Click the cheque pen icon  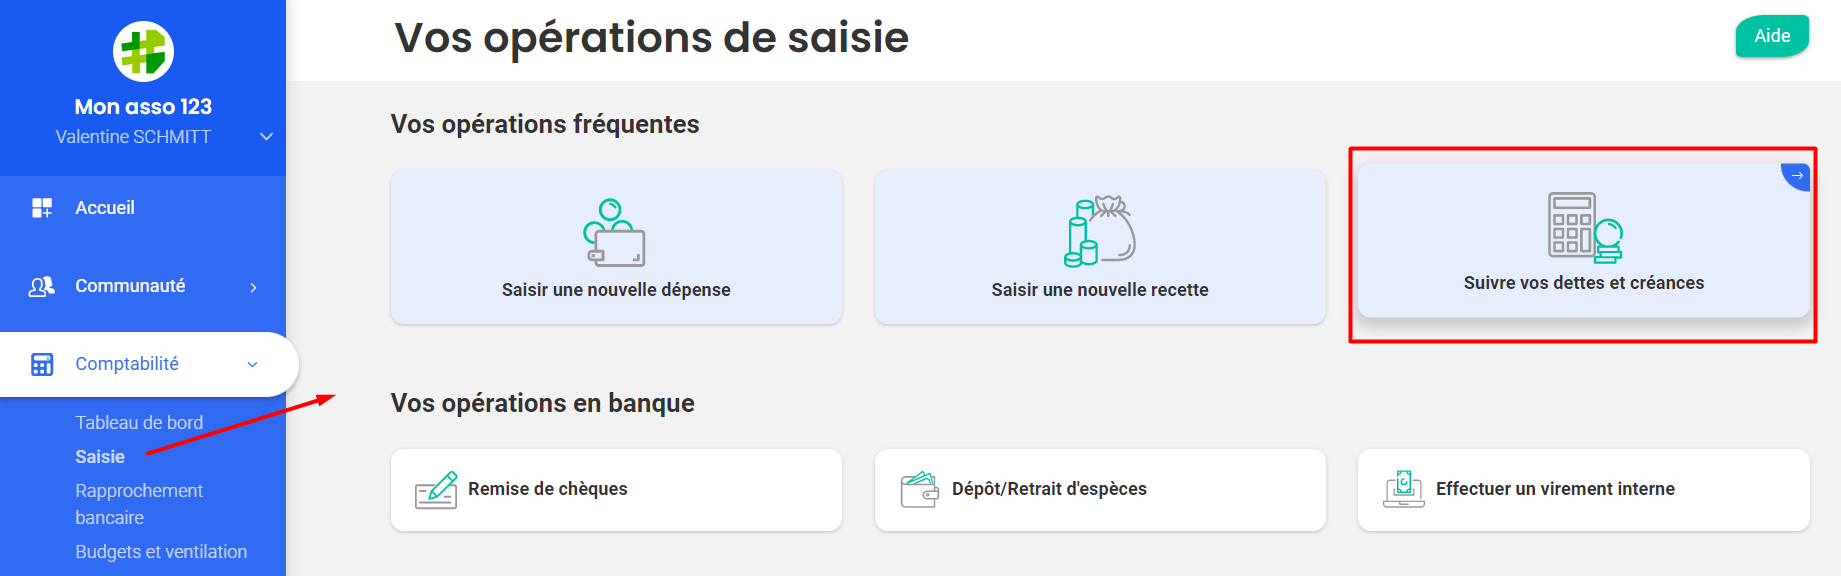coord(436,490)
